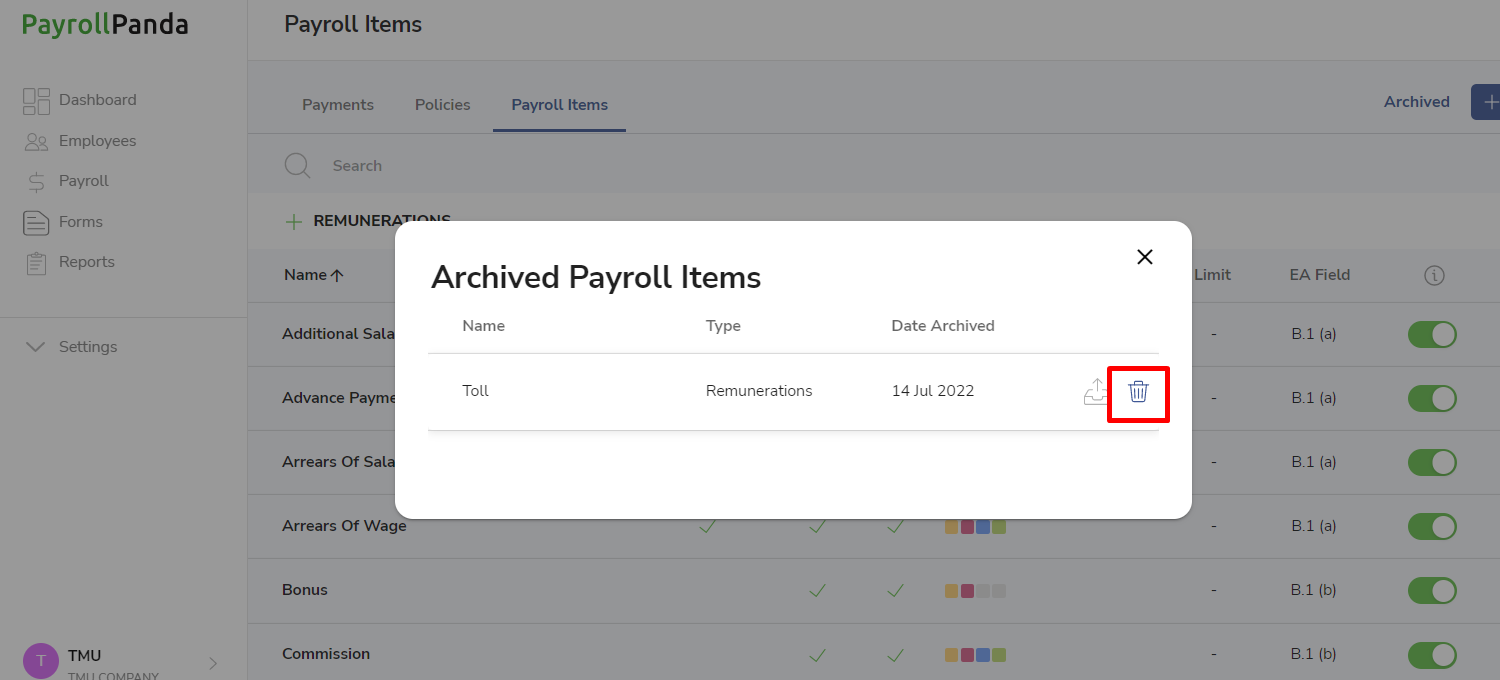Click the info icon in the table header
This screenshot has width=1500, height=680.
1434,275
